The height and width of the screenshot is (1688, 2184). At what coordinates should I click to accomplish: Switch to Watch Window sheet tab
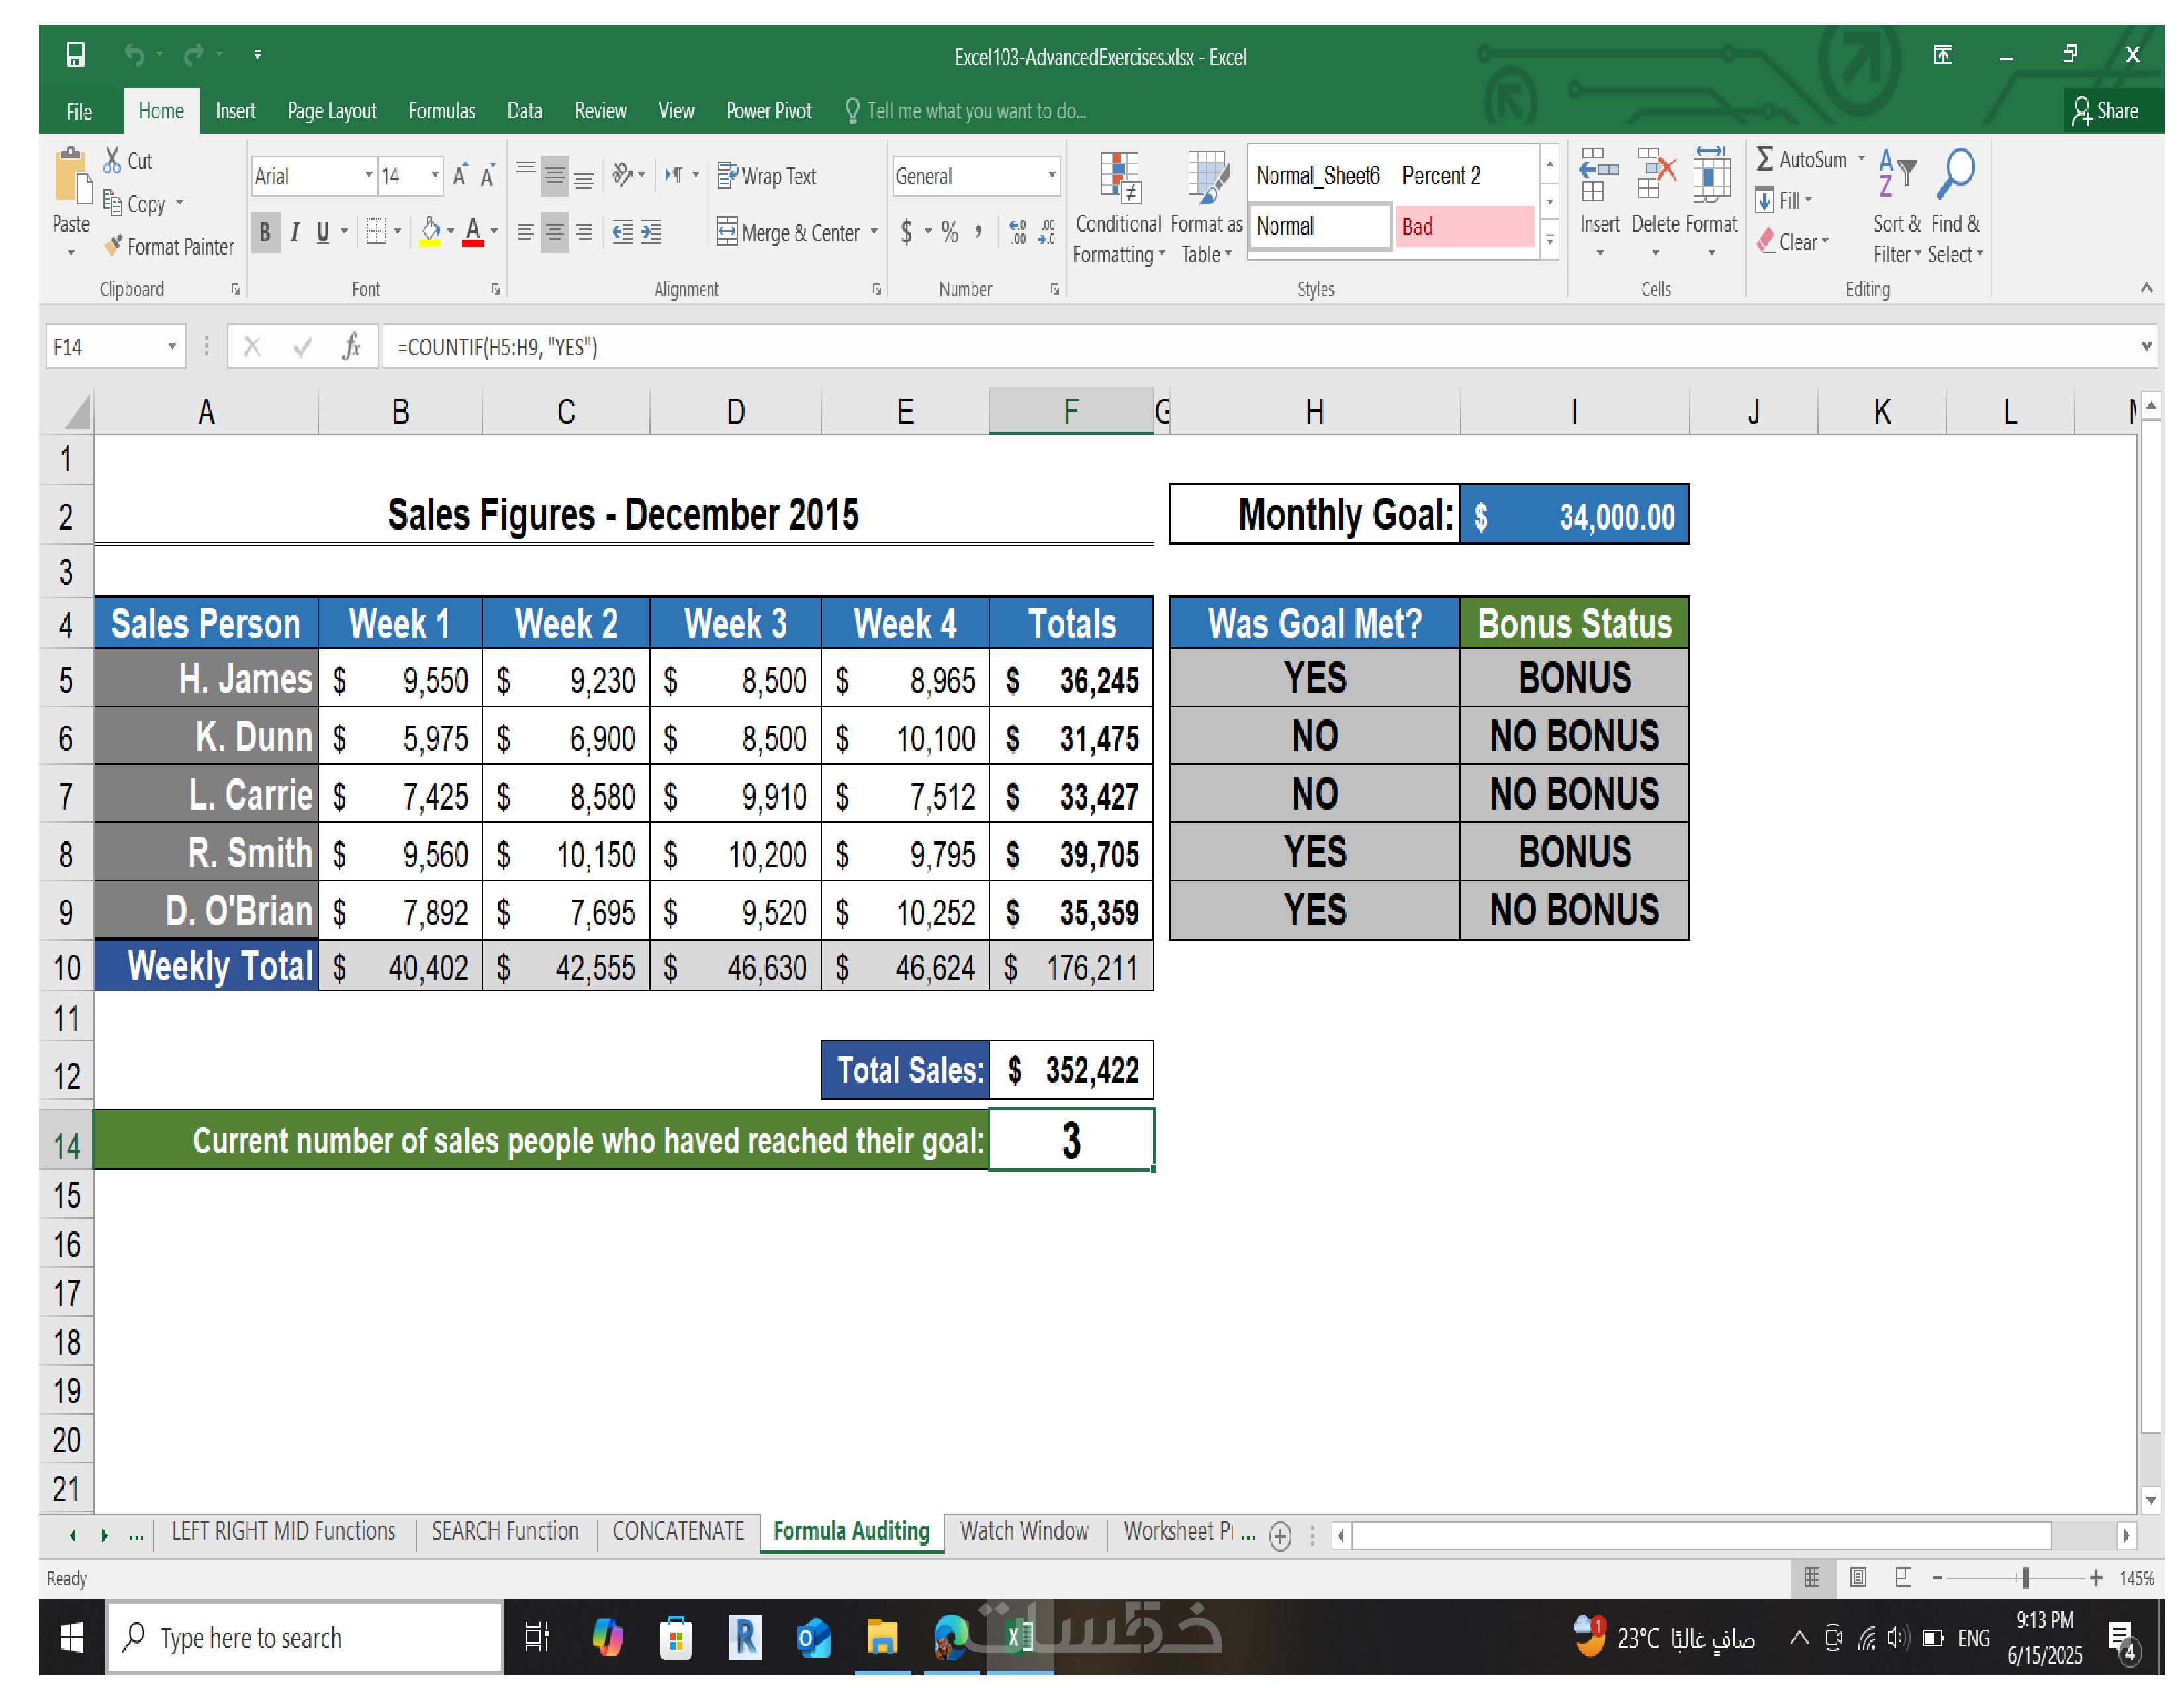[1024, 1531]
